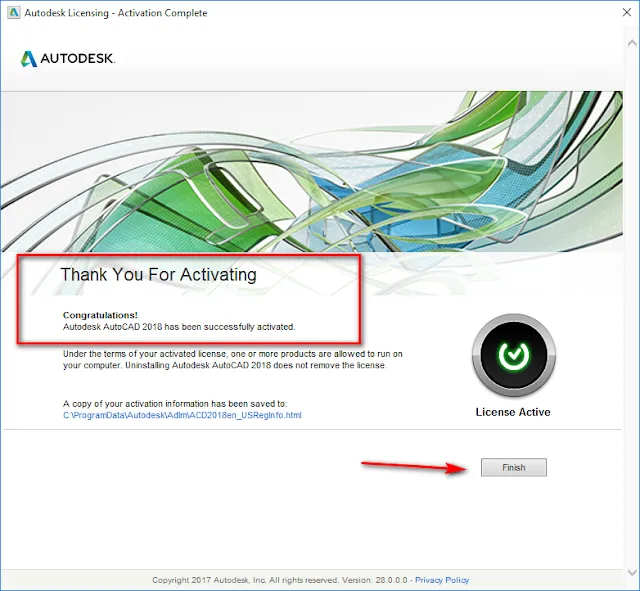Click the bold "Congratulations!" text
Viewport: 640px width, 591px height.
pos(98,314)
